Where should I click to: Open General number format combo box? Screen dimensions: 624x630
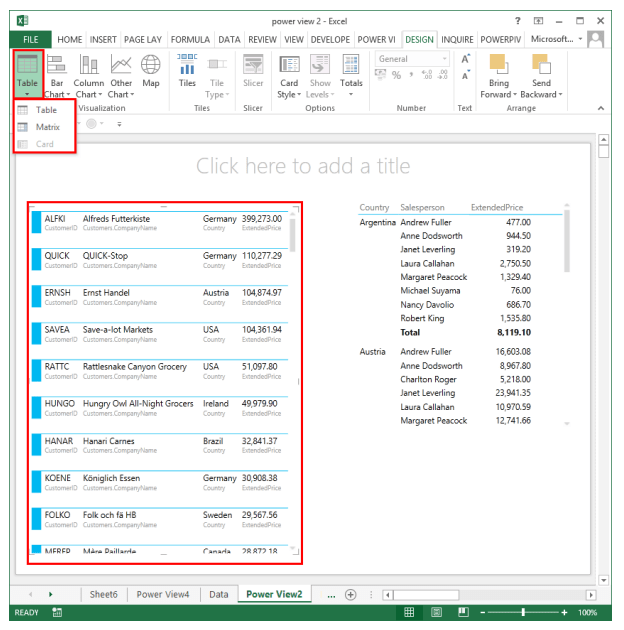tap(412, 59)
